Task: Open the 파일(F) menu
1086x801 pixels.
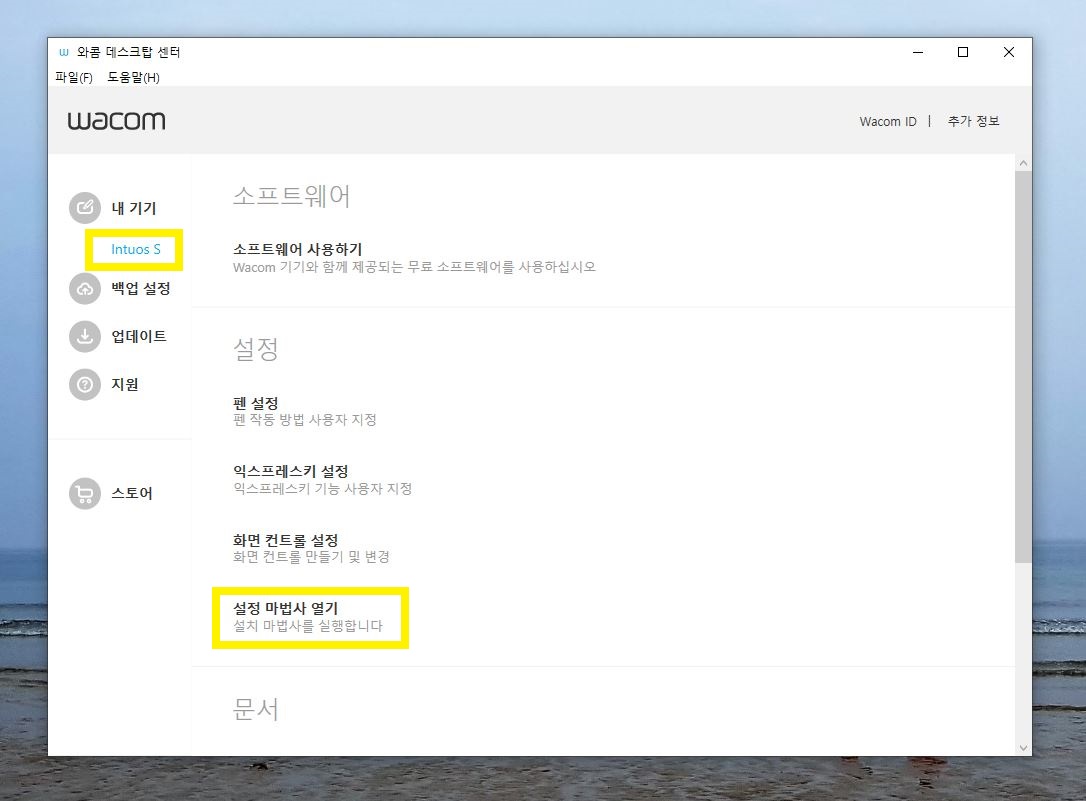Action: (74, 78)
